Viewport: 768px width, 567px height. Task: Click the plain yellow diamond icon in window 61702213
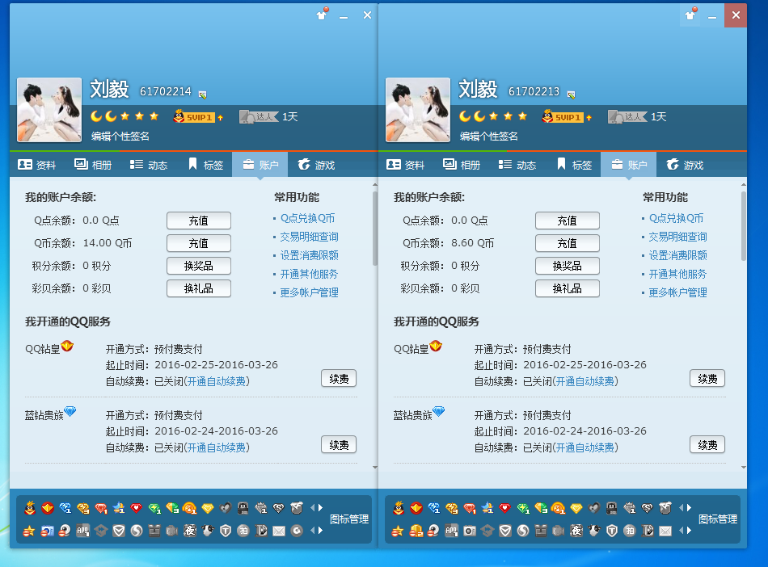click(x=576, y=508)
